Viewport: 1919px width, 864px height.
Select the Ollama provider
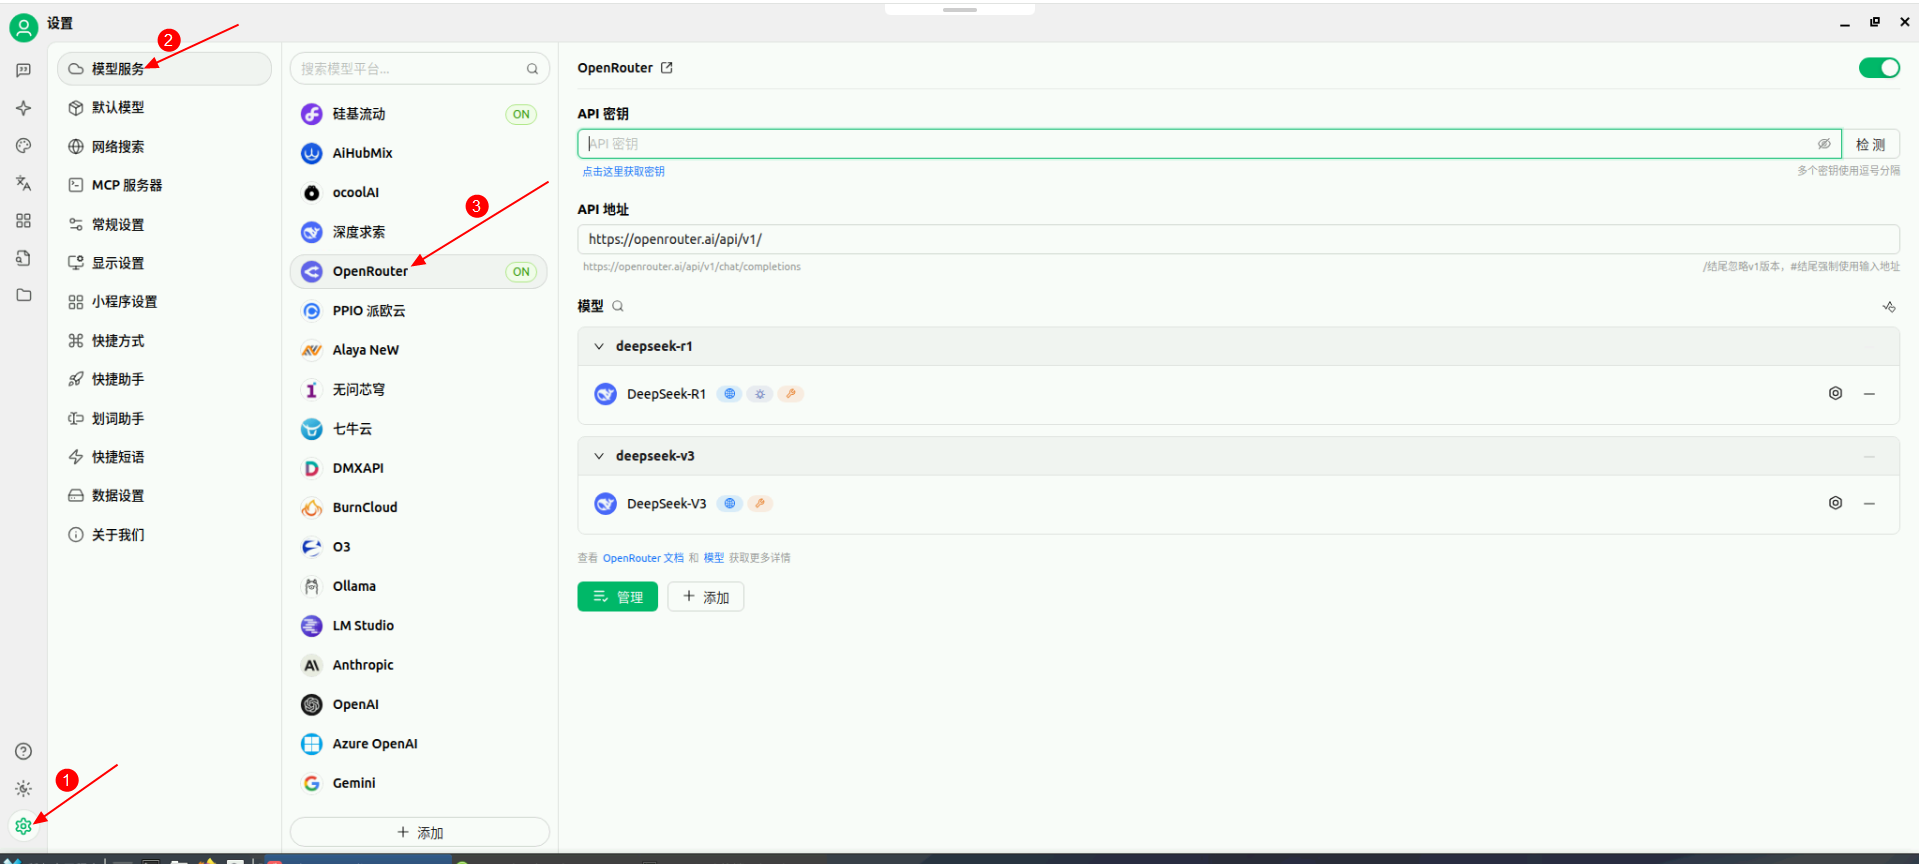(x=419, y=586)
